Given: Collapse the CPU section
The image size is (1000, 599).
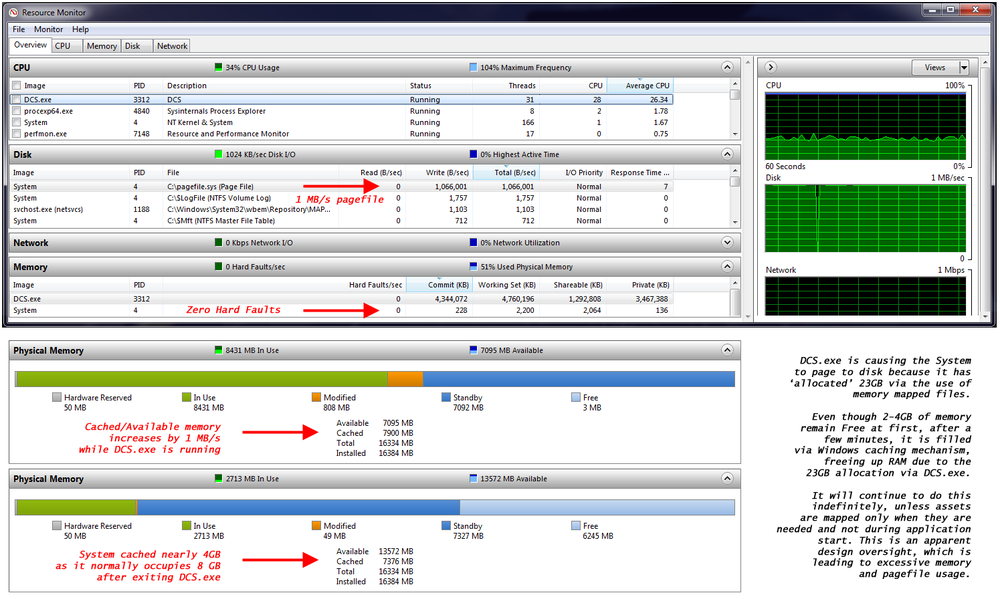Looking at the screenshot, I should [x=727, y=67].
